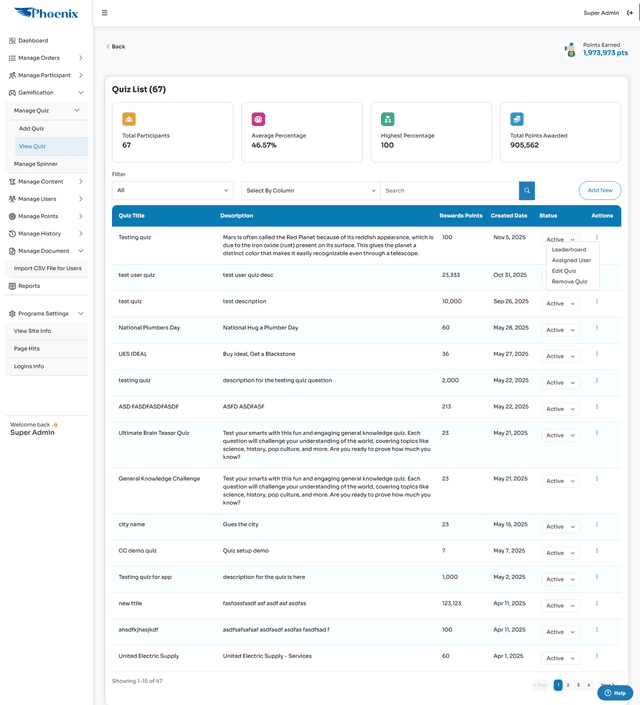Click into the Search input field
Viewport: 640px width, 705px height.
pos(450,191)
